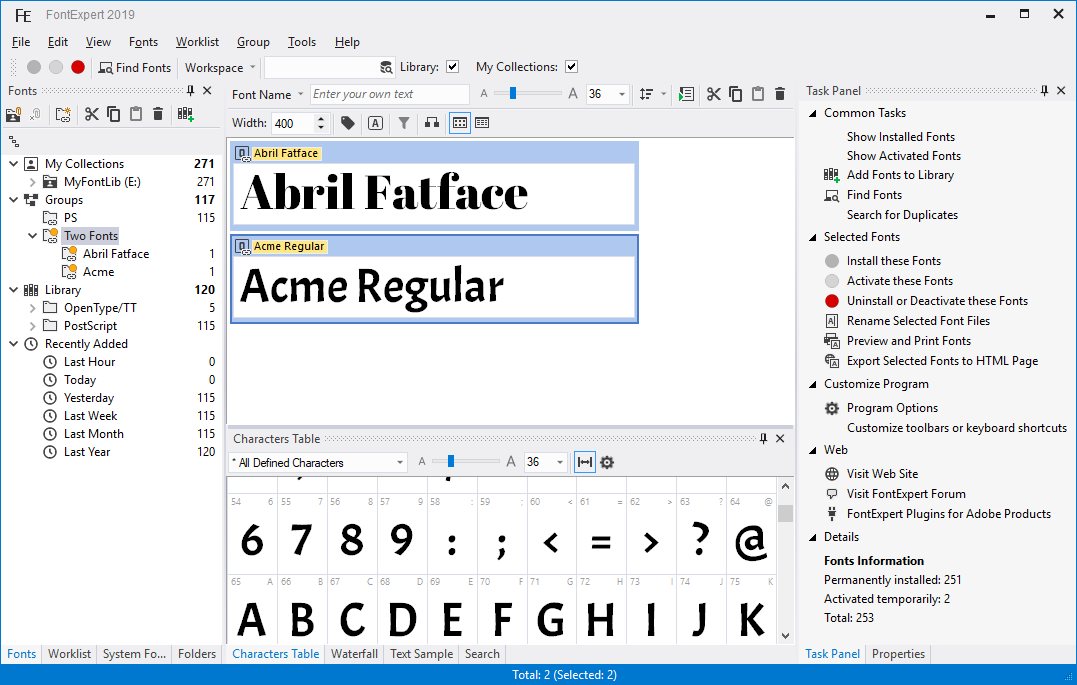Click the tree structure icon above My Collections
The width and height of the screenshot is (1077, 685).
click(14, 142)
